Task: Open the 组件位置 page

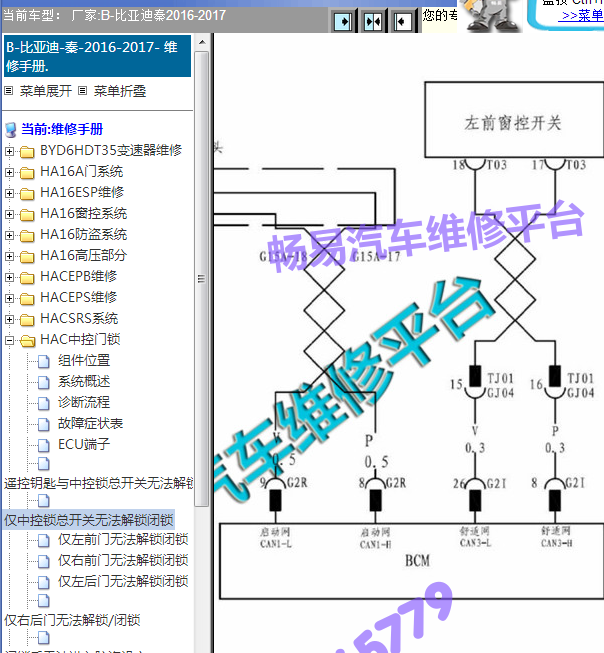Action: 84,361
